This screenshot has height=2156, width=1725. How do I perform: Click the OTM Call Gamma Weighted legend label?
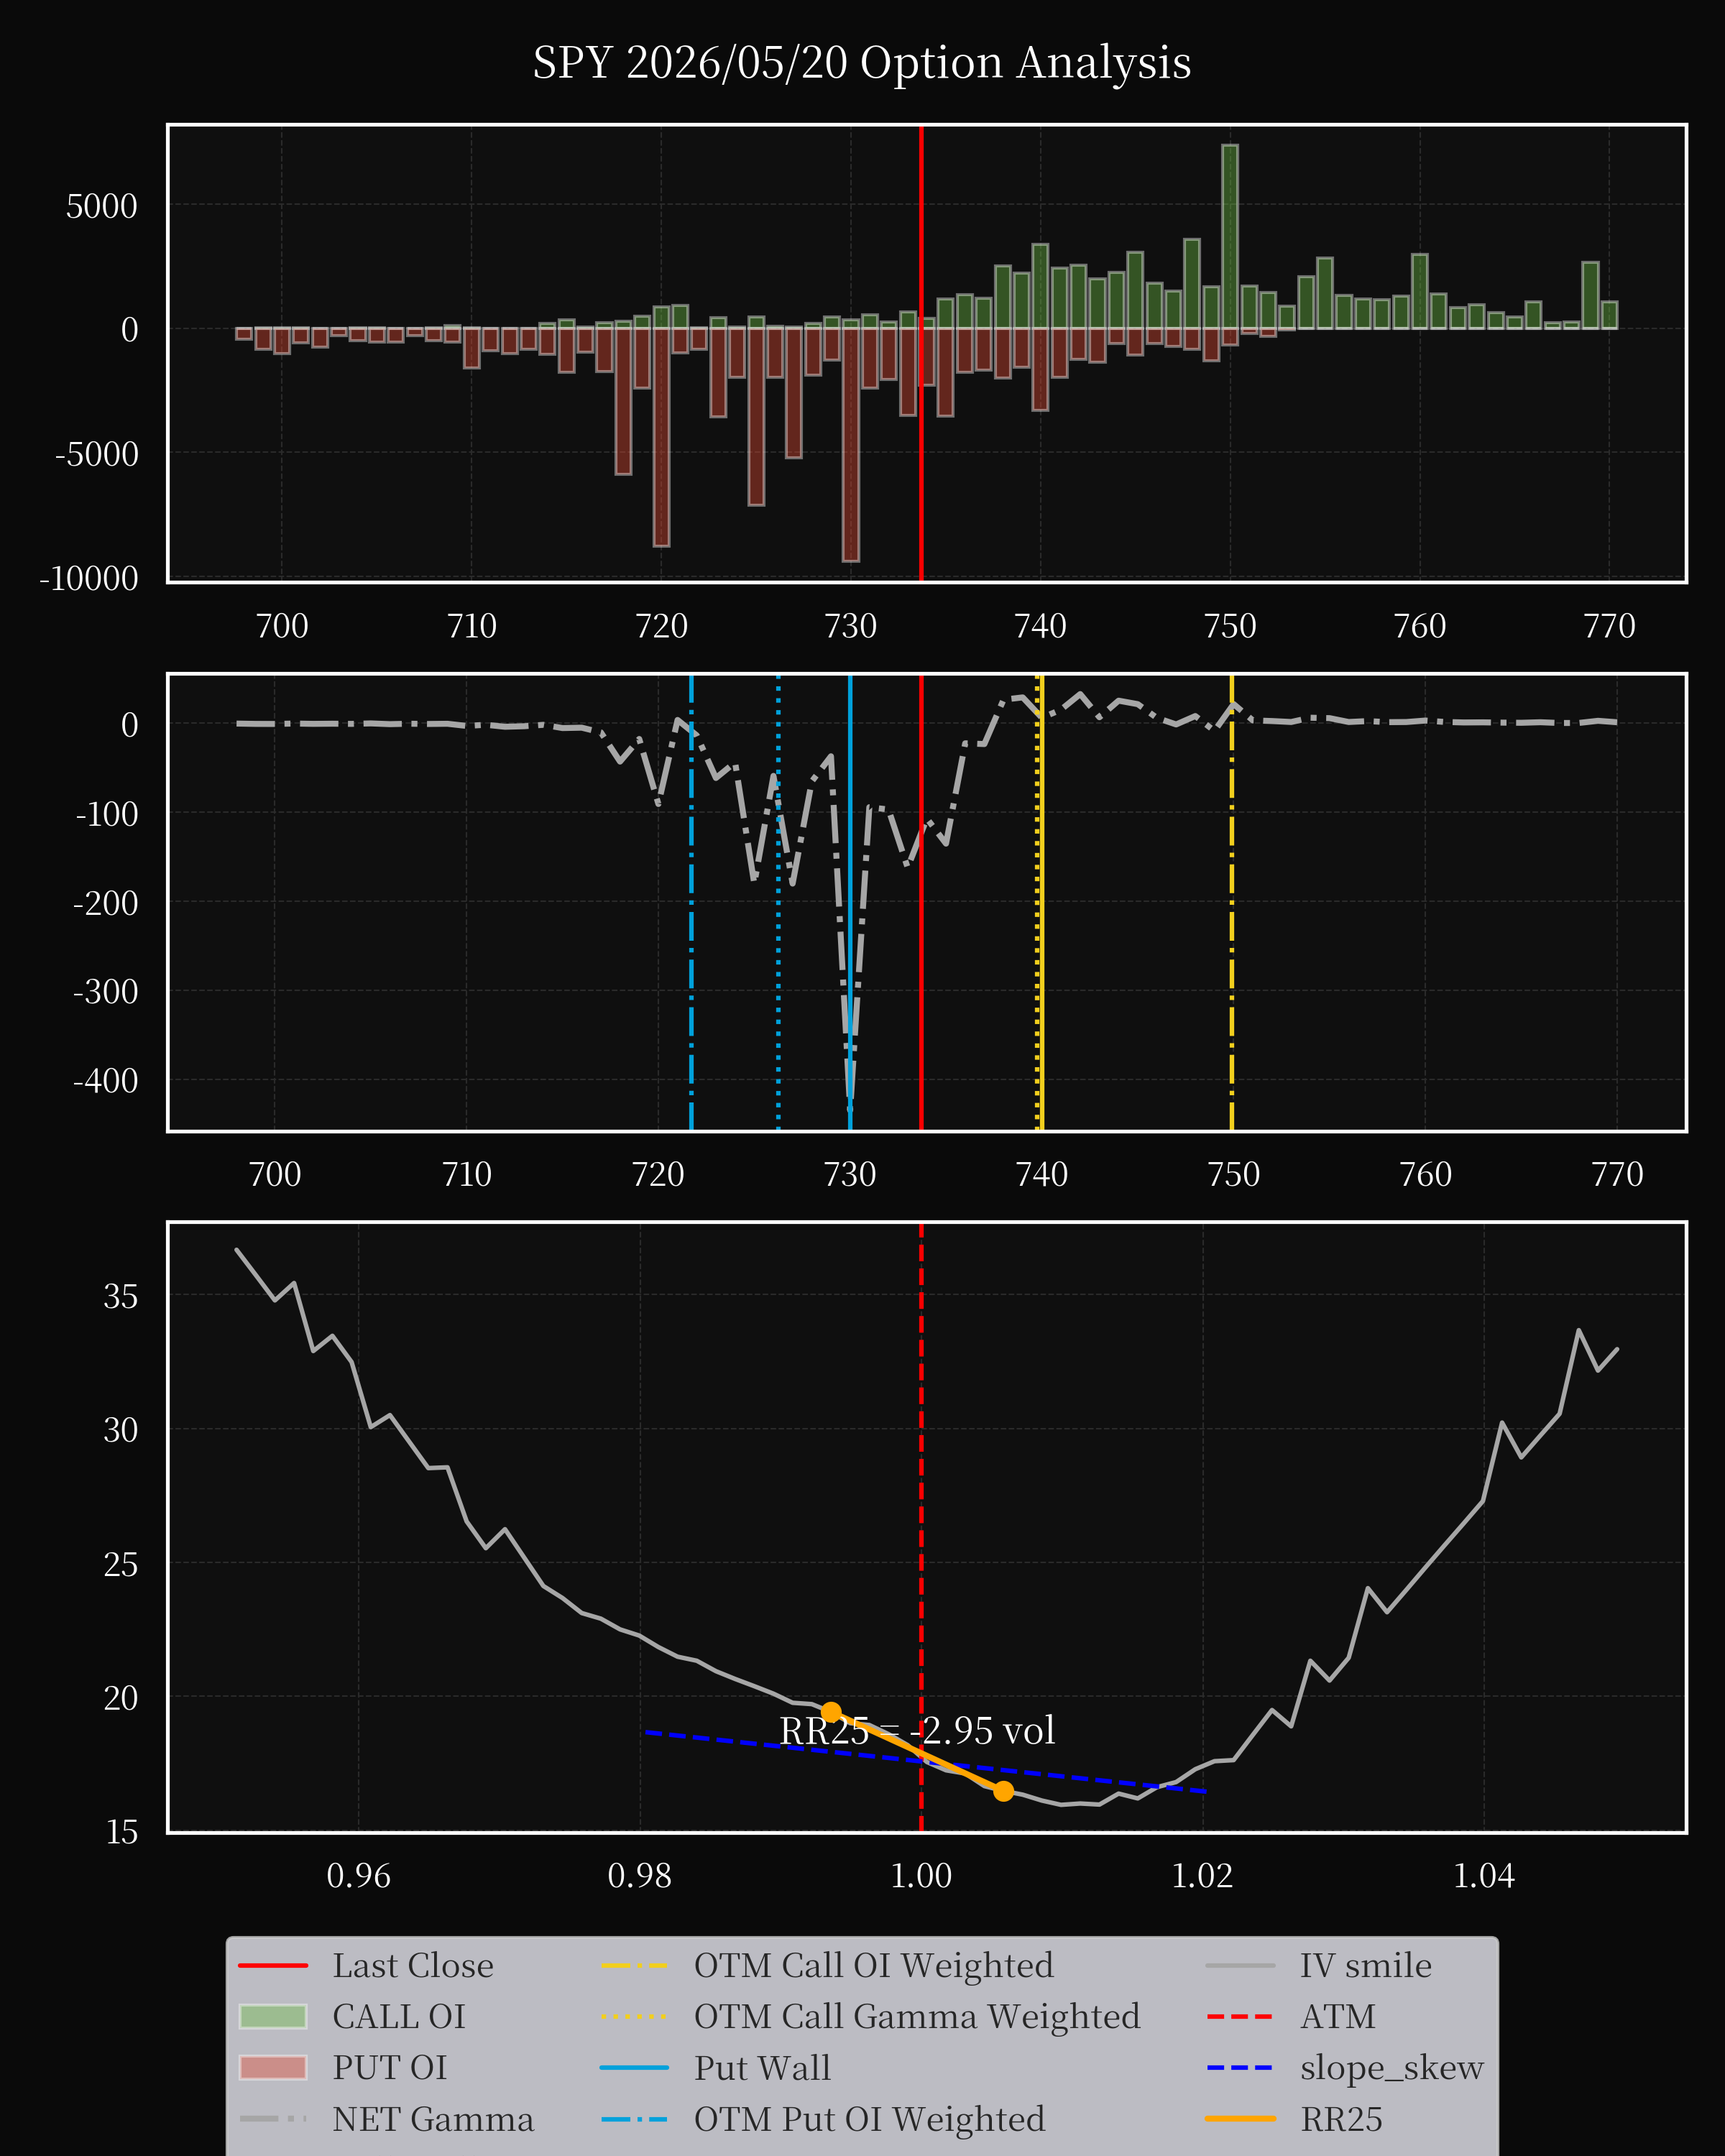pyautogui.click(x=917, y=2017)
